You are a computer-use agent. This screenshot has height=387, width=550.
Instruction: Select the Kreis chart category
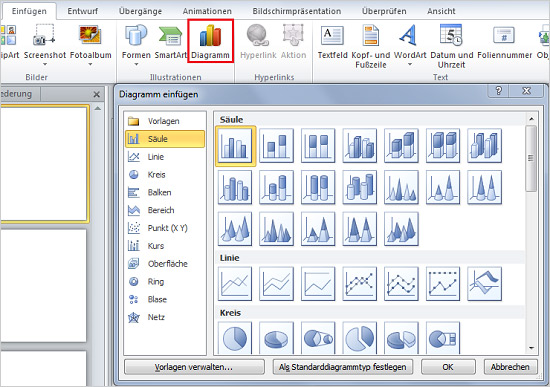165,175
